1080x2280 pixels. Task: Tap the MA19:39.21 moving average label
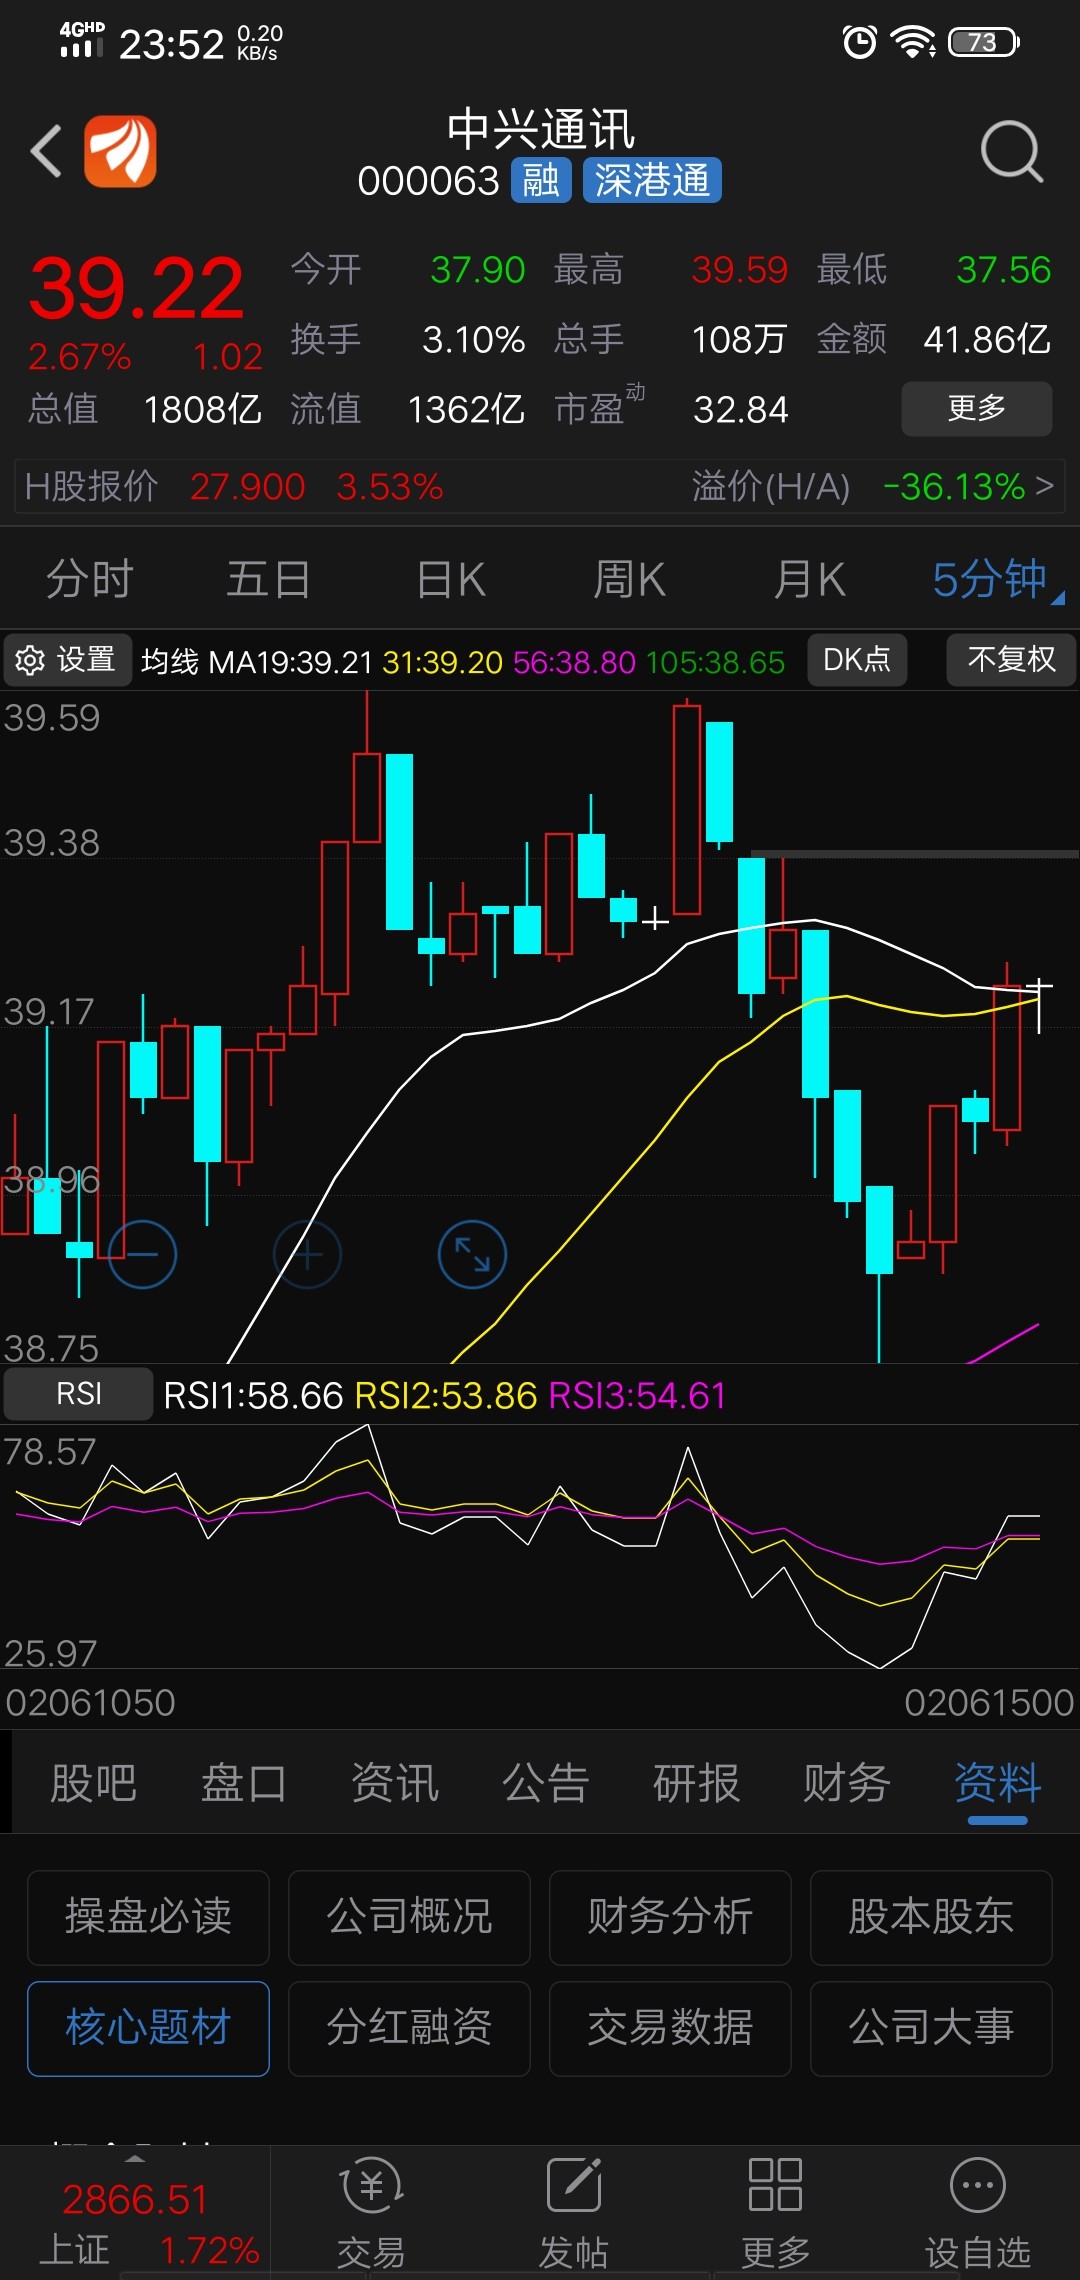click(290, 662)
